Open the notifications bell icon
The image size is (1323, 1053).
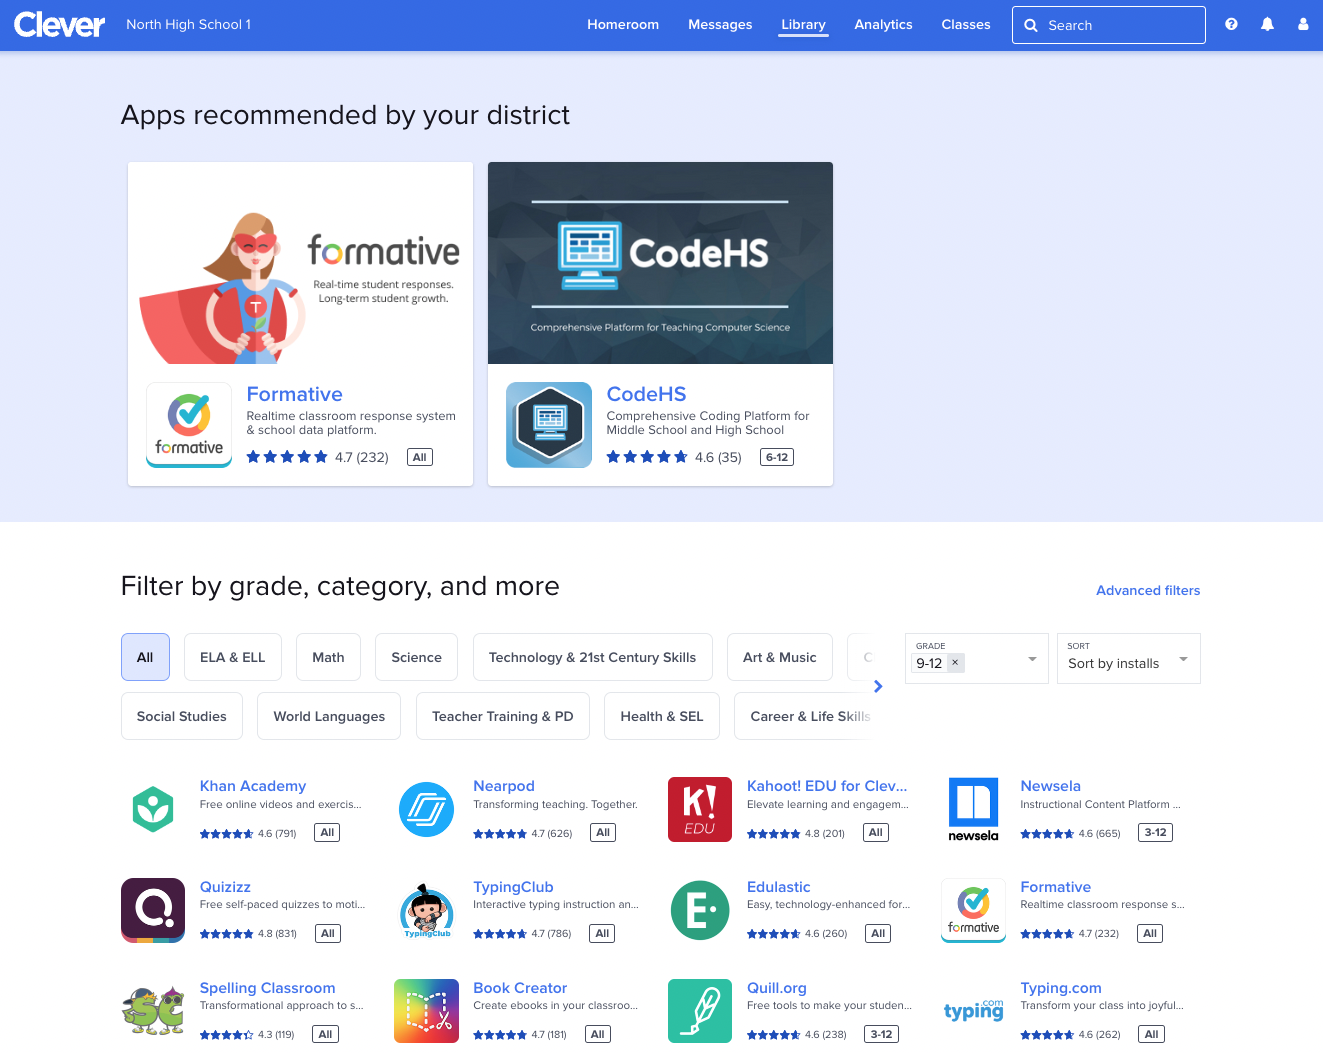[1267, 24]
